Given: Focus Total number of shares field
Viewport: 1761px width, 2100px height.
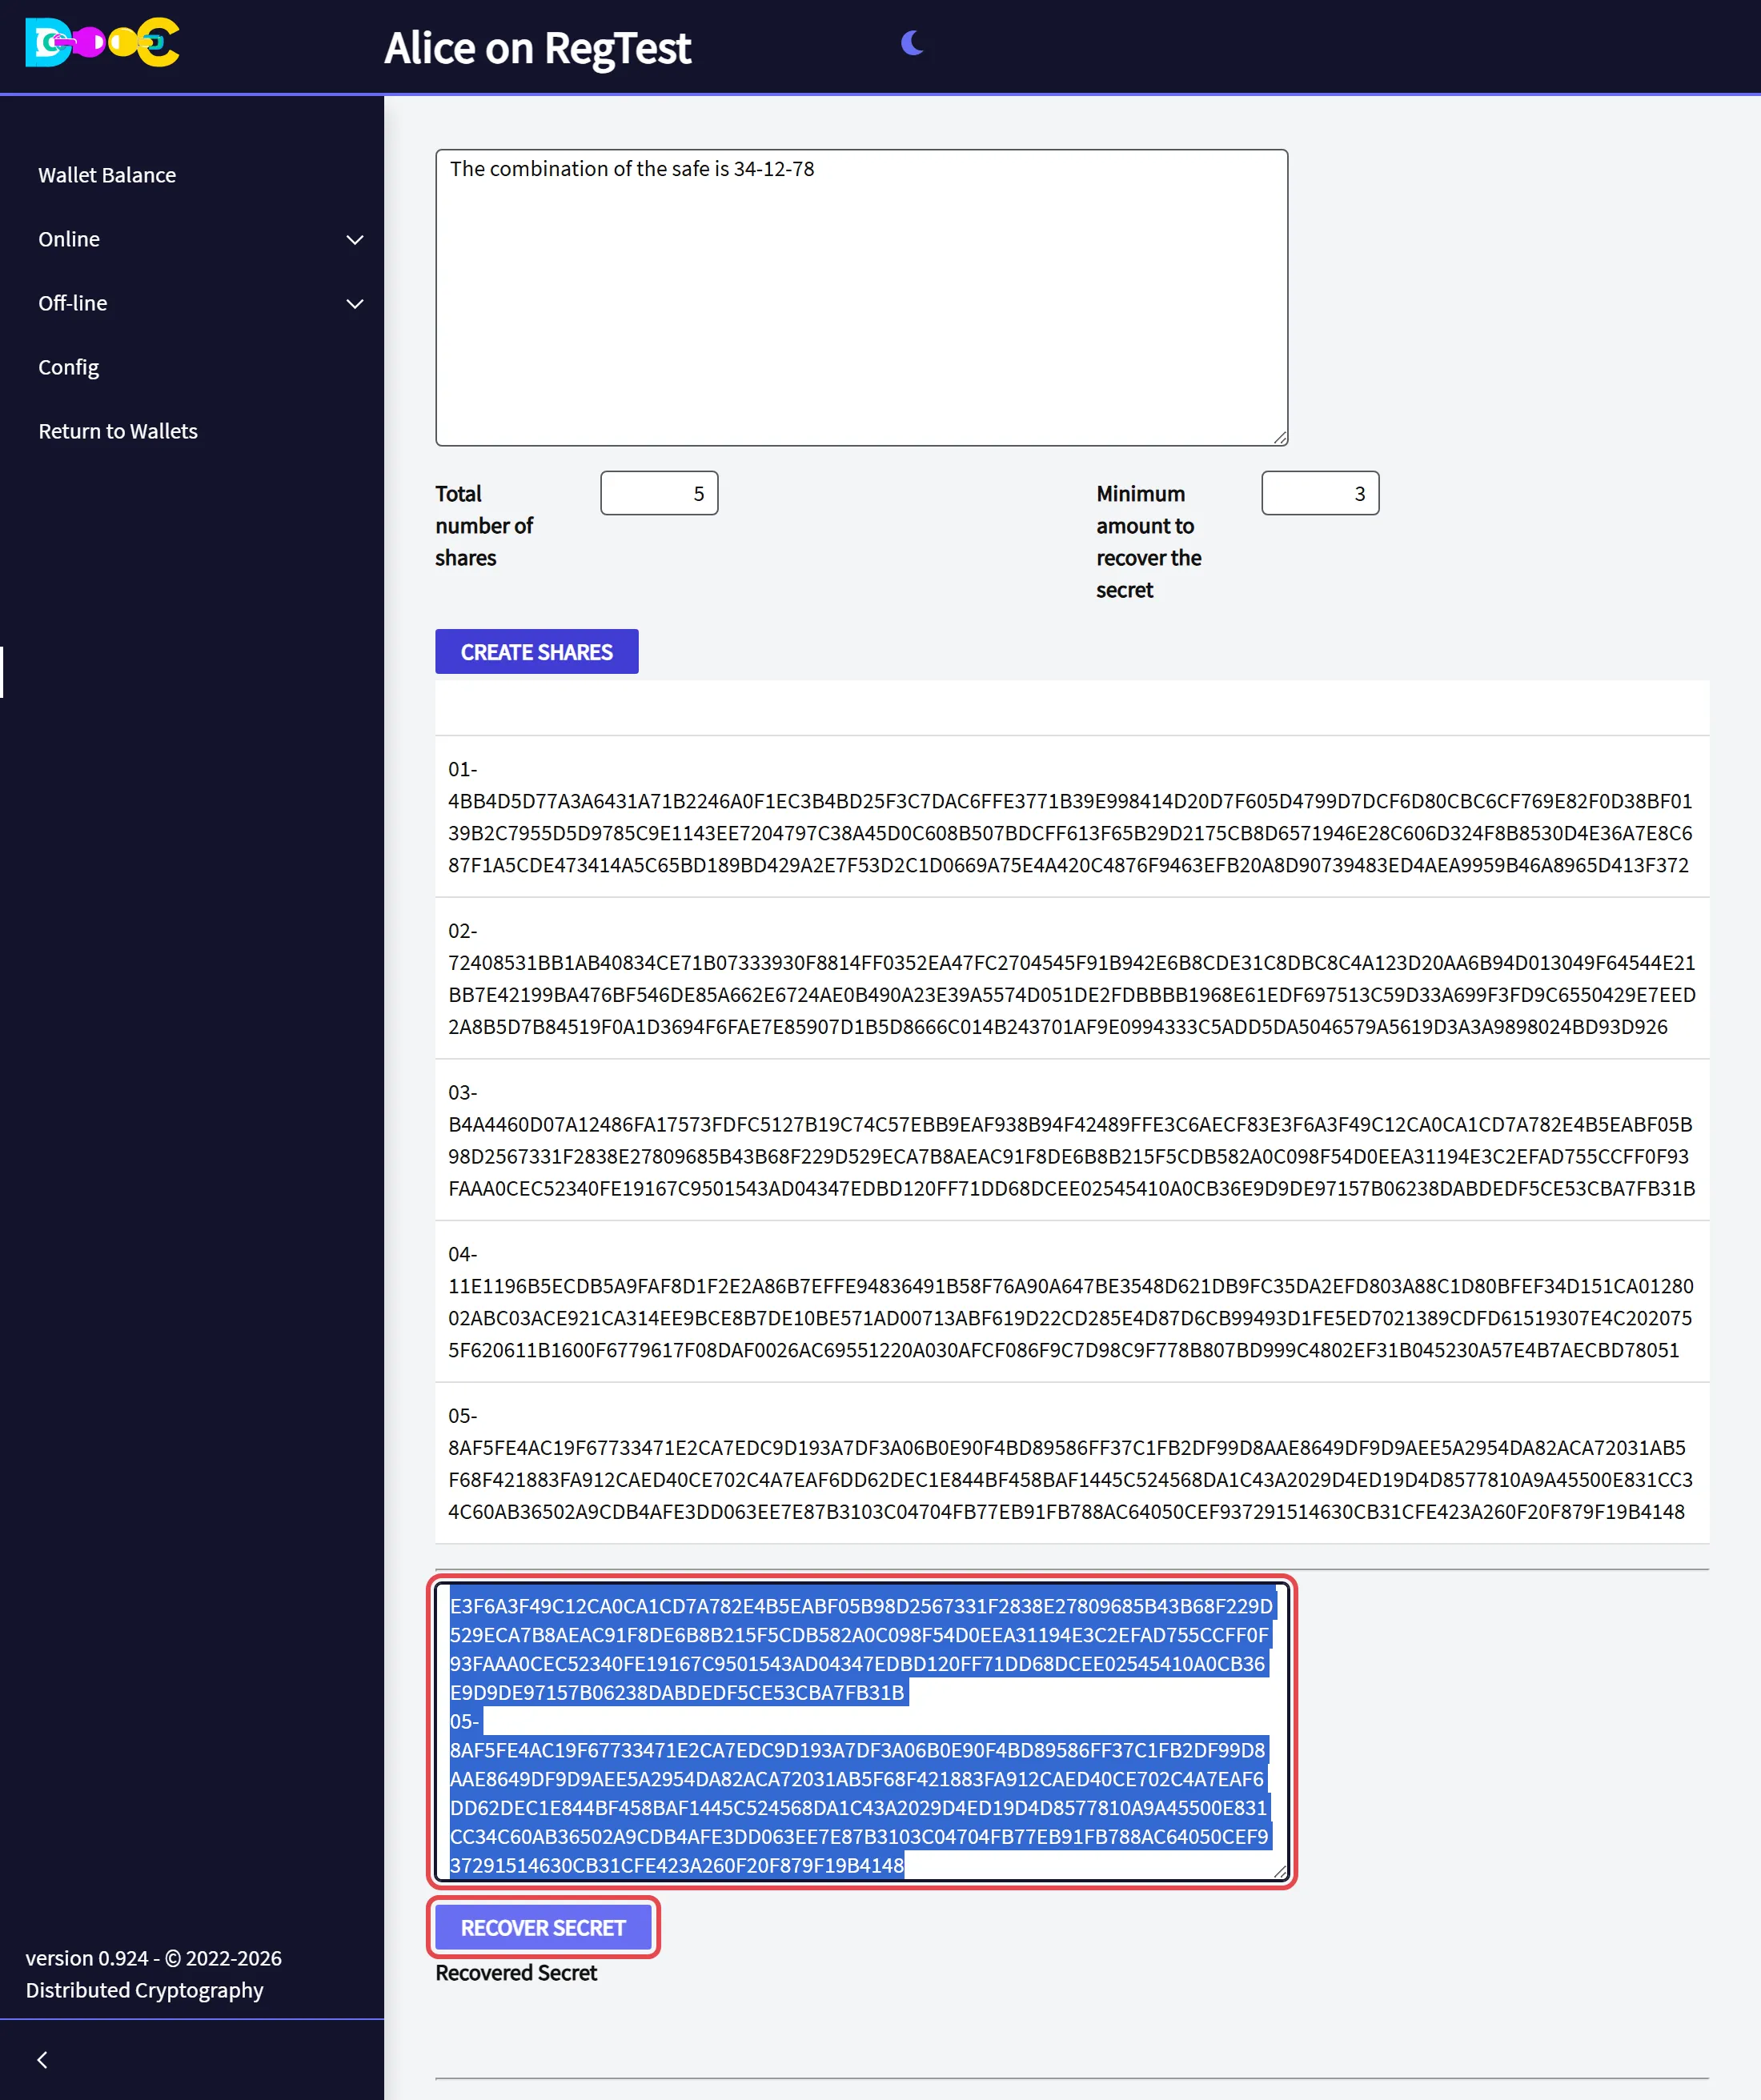Looking at the screenshot, I should [659, 493].
